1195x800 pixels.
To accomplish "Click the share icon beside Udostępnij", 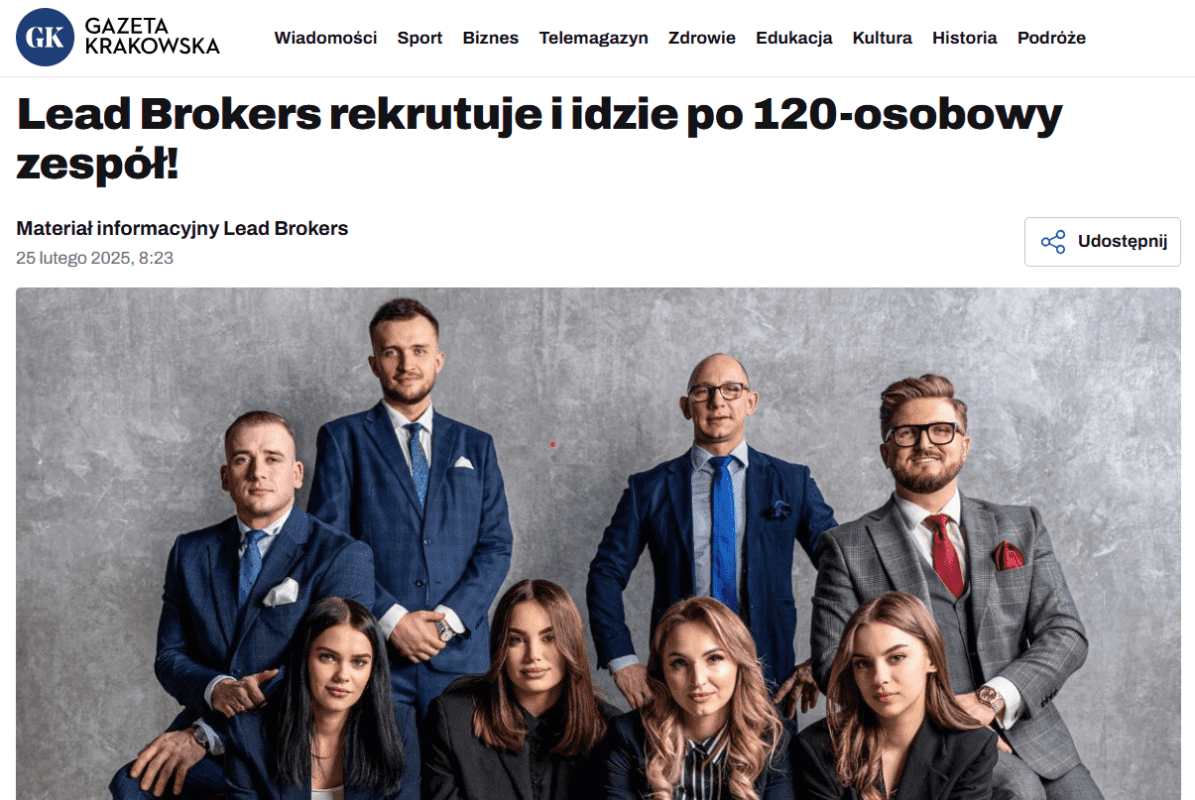I will pos(1053,242).
